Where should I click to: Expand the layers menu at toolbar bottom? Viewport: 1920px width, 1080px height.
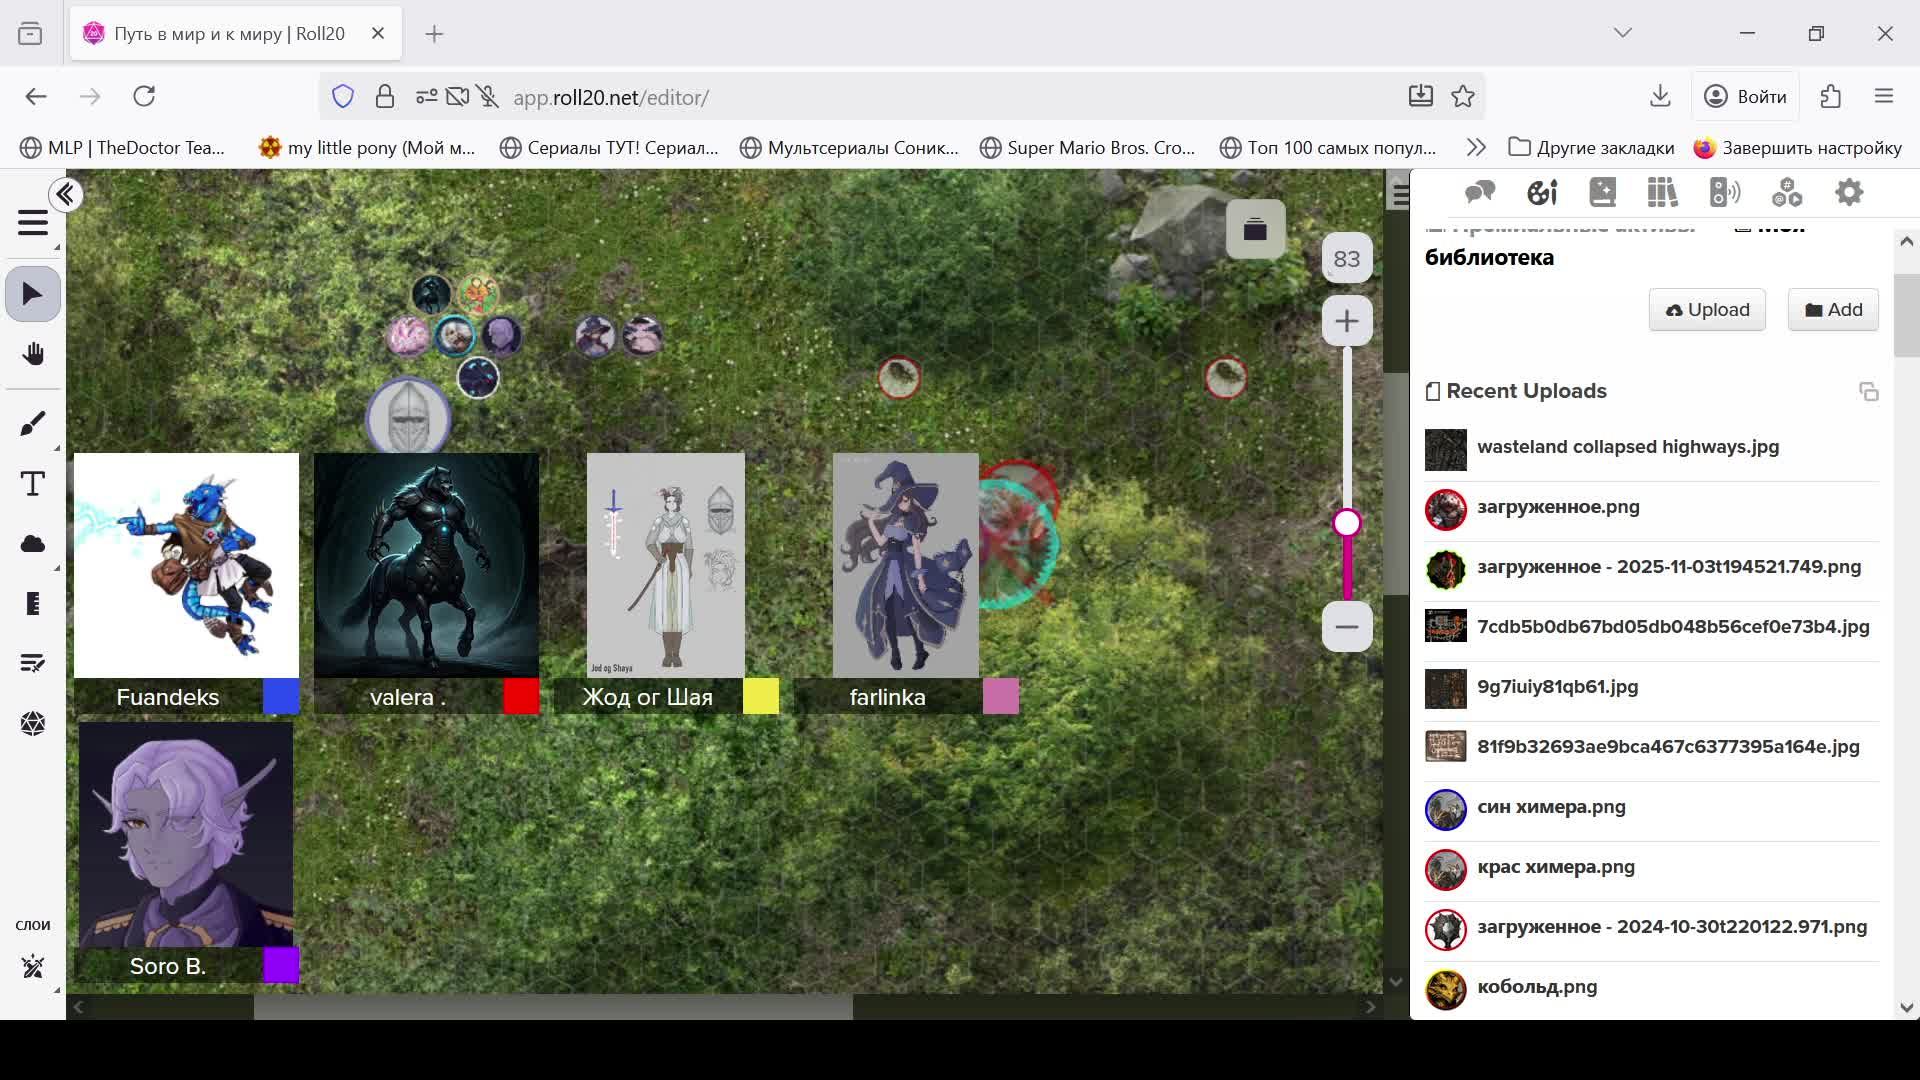(33, 966)
